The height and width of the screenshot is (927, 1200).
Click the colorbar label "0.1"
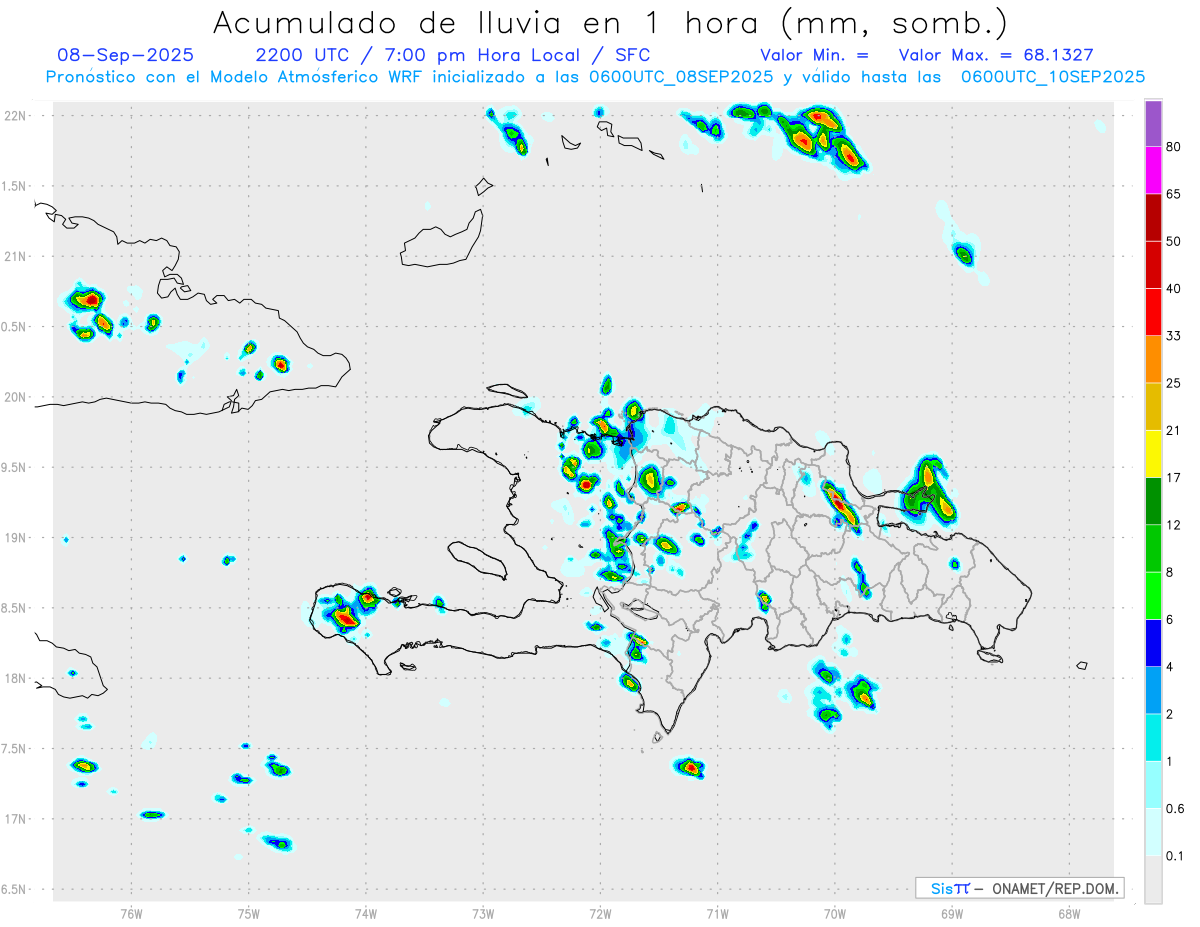tap(1175, 856)
